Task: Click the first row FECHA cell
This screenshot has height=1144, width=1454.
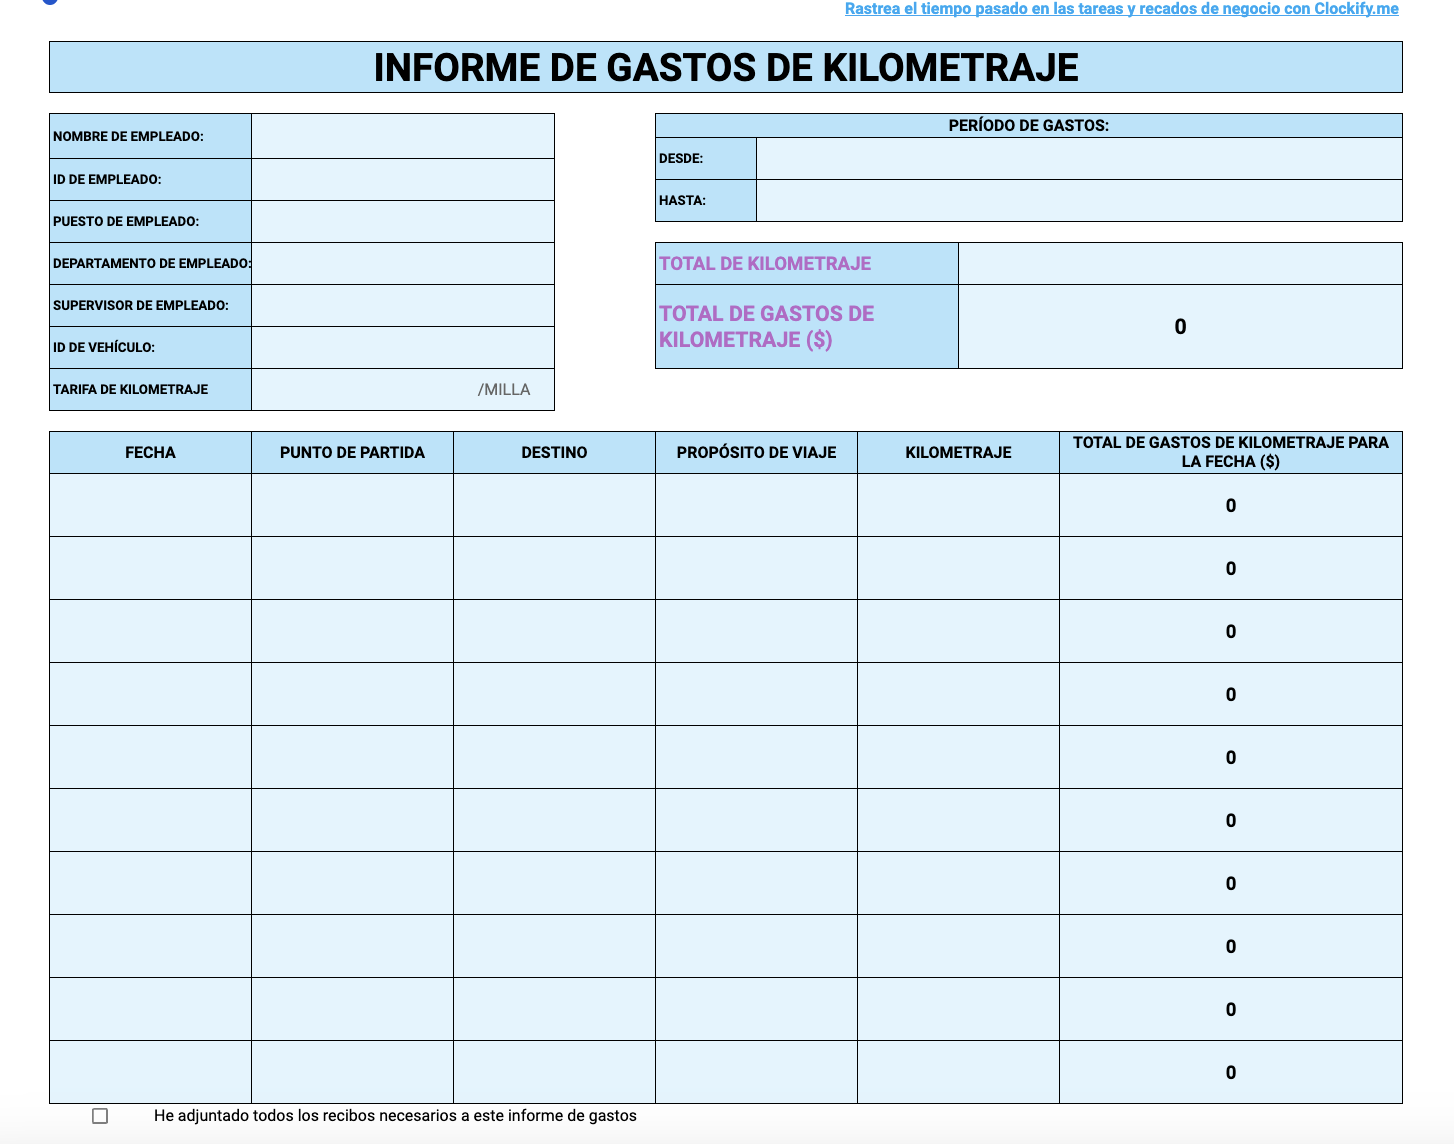Action: coord(150,505)
